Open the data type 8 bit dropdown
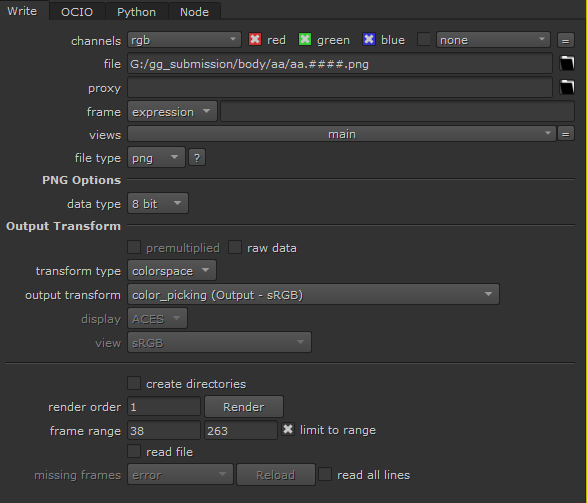Image resolution: width=587 pixels, height=503 pixels. point(158,204)
